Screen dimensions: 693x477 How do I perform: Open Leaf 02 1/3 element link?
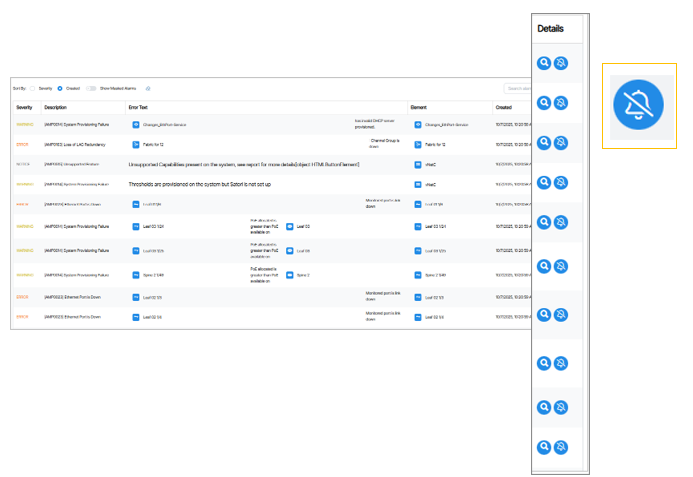[434, 297]
